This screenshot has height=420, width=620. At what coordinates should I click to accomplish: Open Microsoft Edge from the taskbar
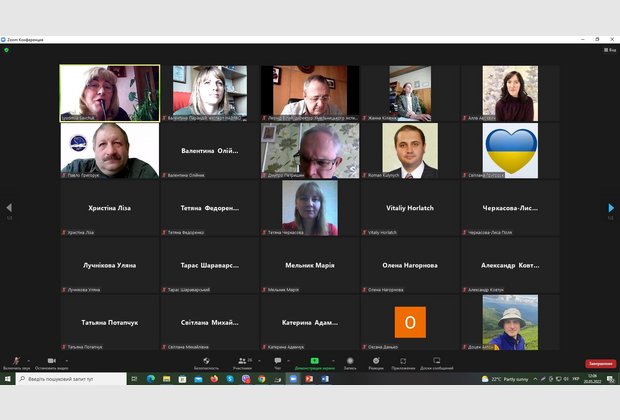click(x=151, y=379)
